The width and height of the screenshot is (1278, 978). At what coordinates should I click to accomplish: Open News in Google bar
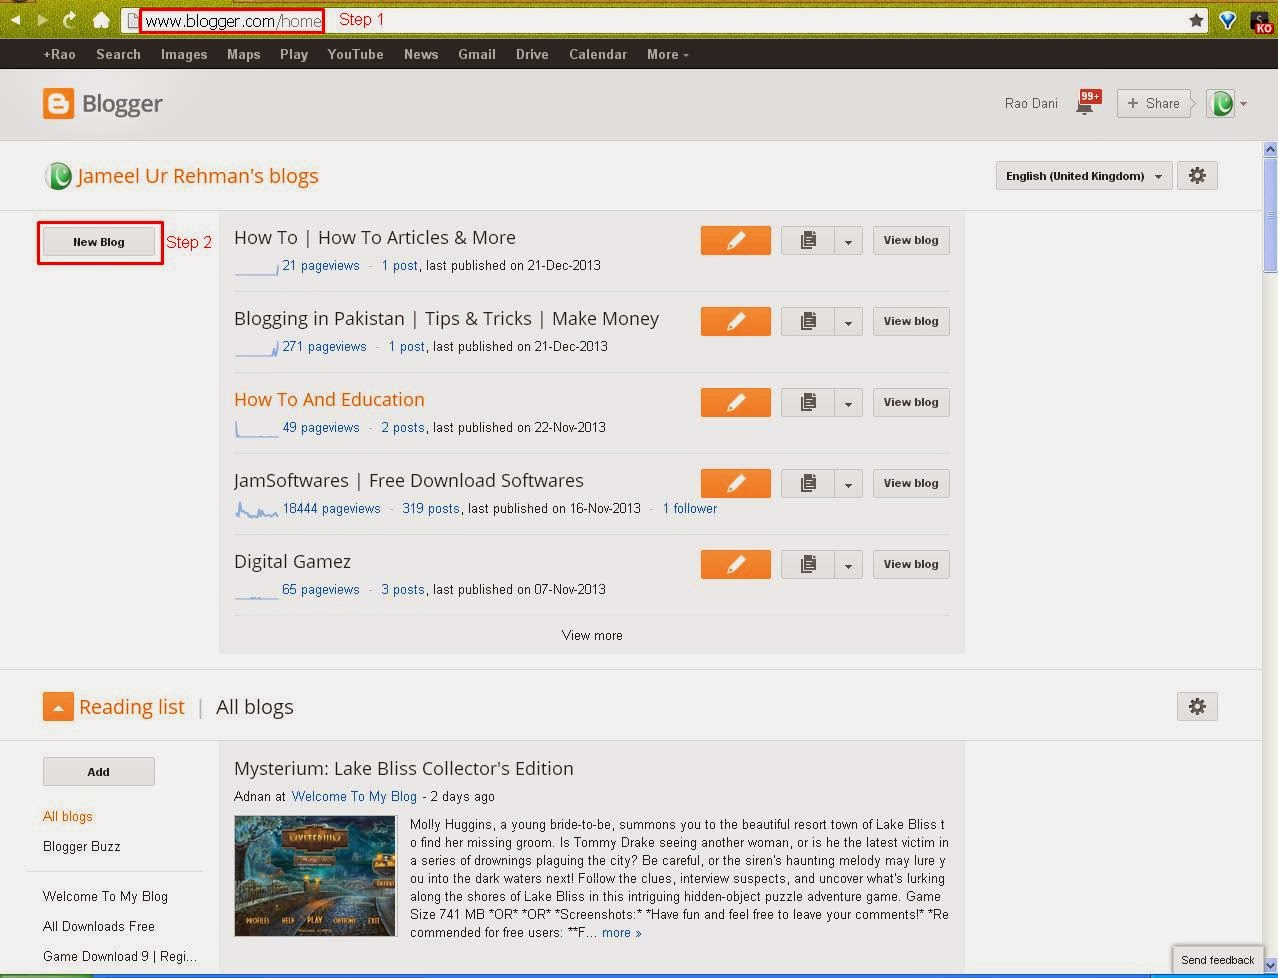pyautogui.click(x=421, y=54)
